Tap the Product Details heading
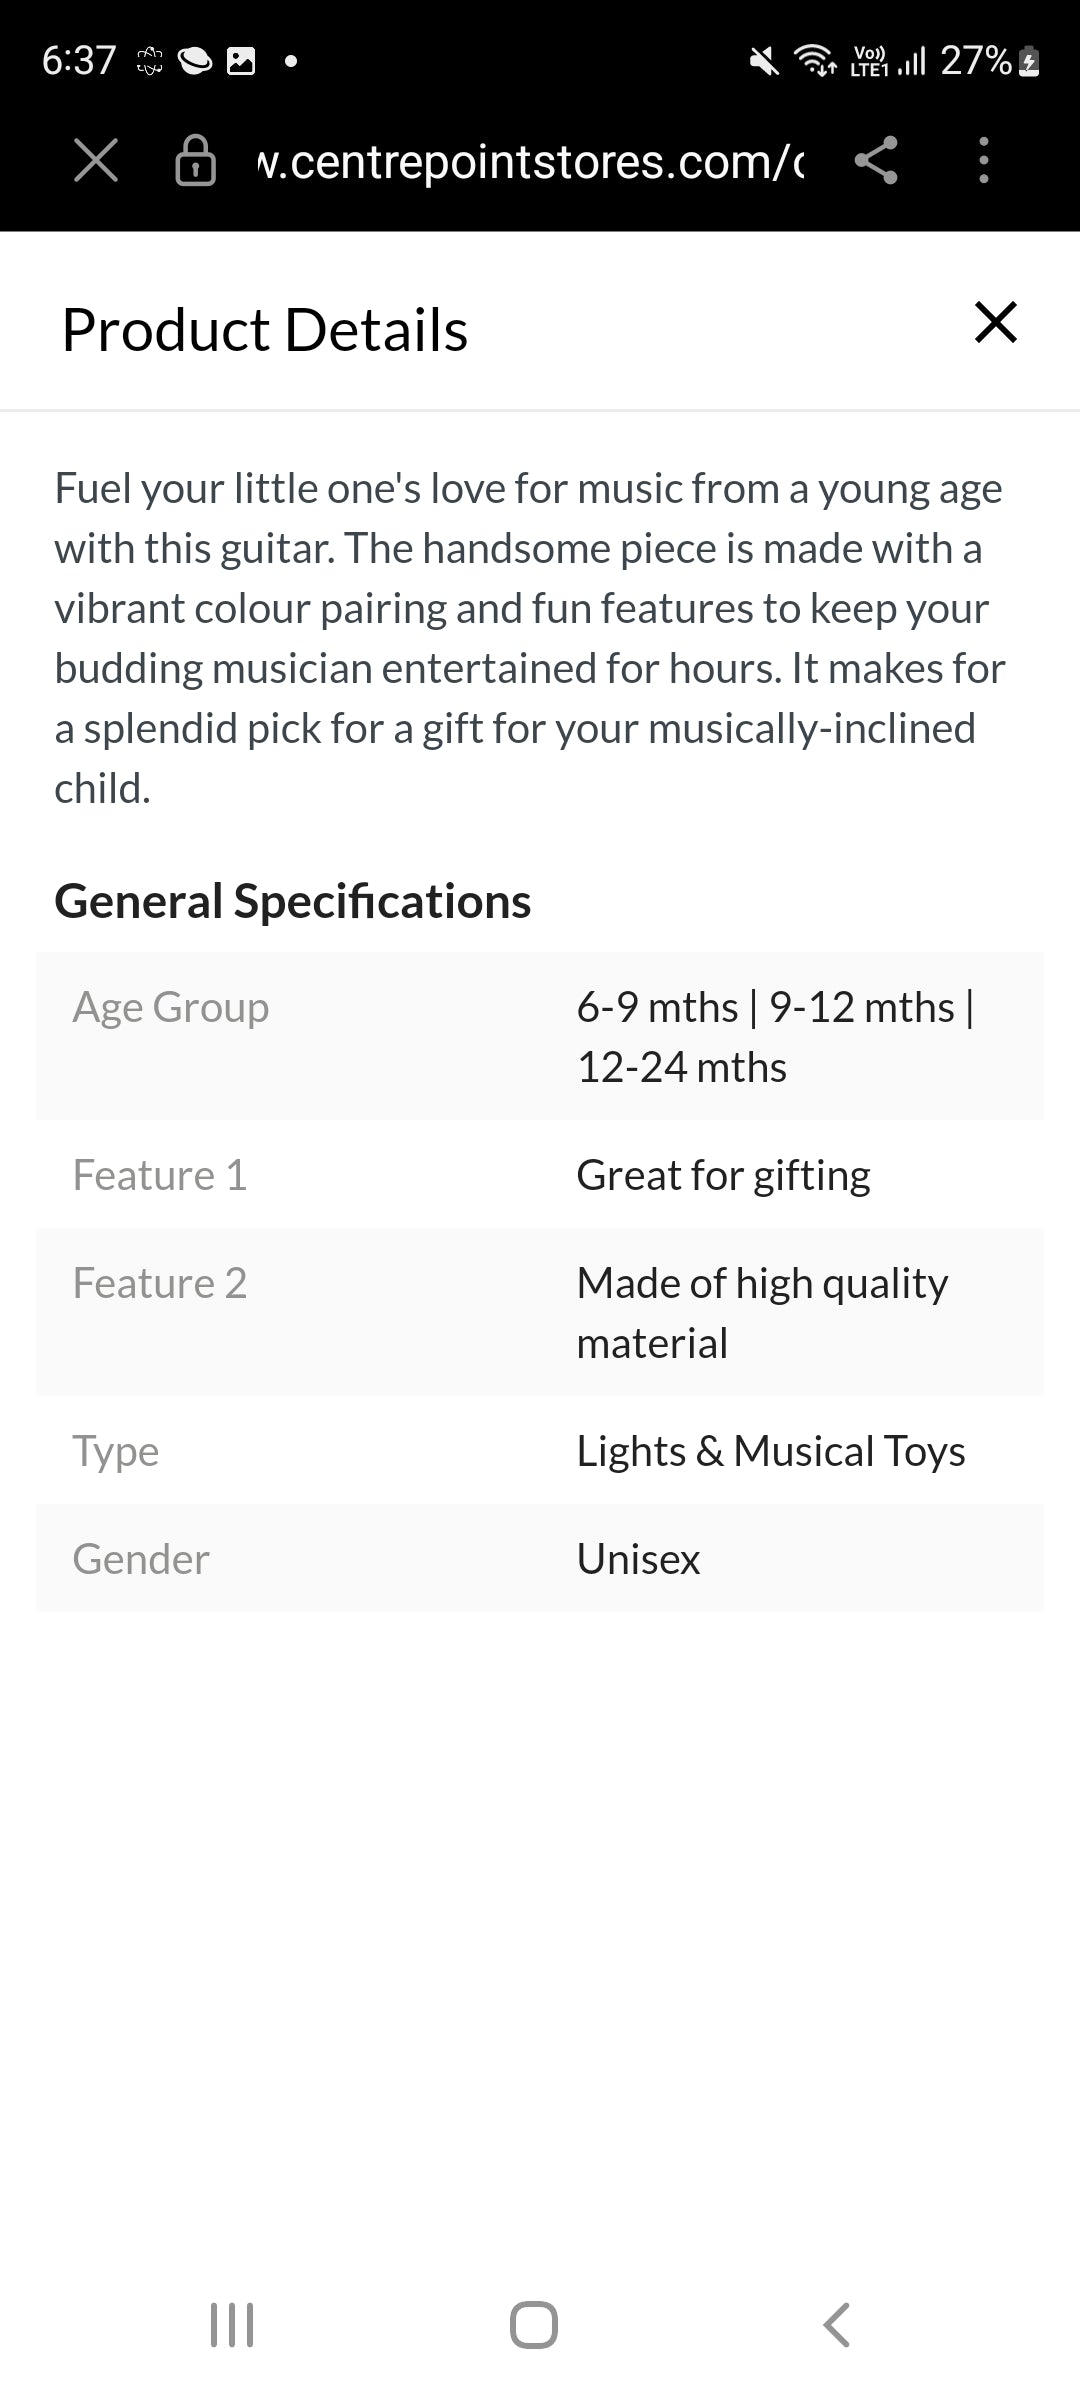This screenshot has width=1080, height=2400. pos(265,330)
